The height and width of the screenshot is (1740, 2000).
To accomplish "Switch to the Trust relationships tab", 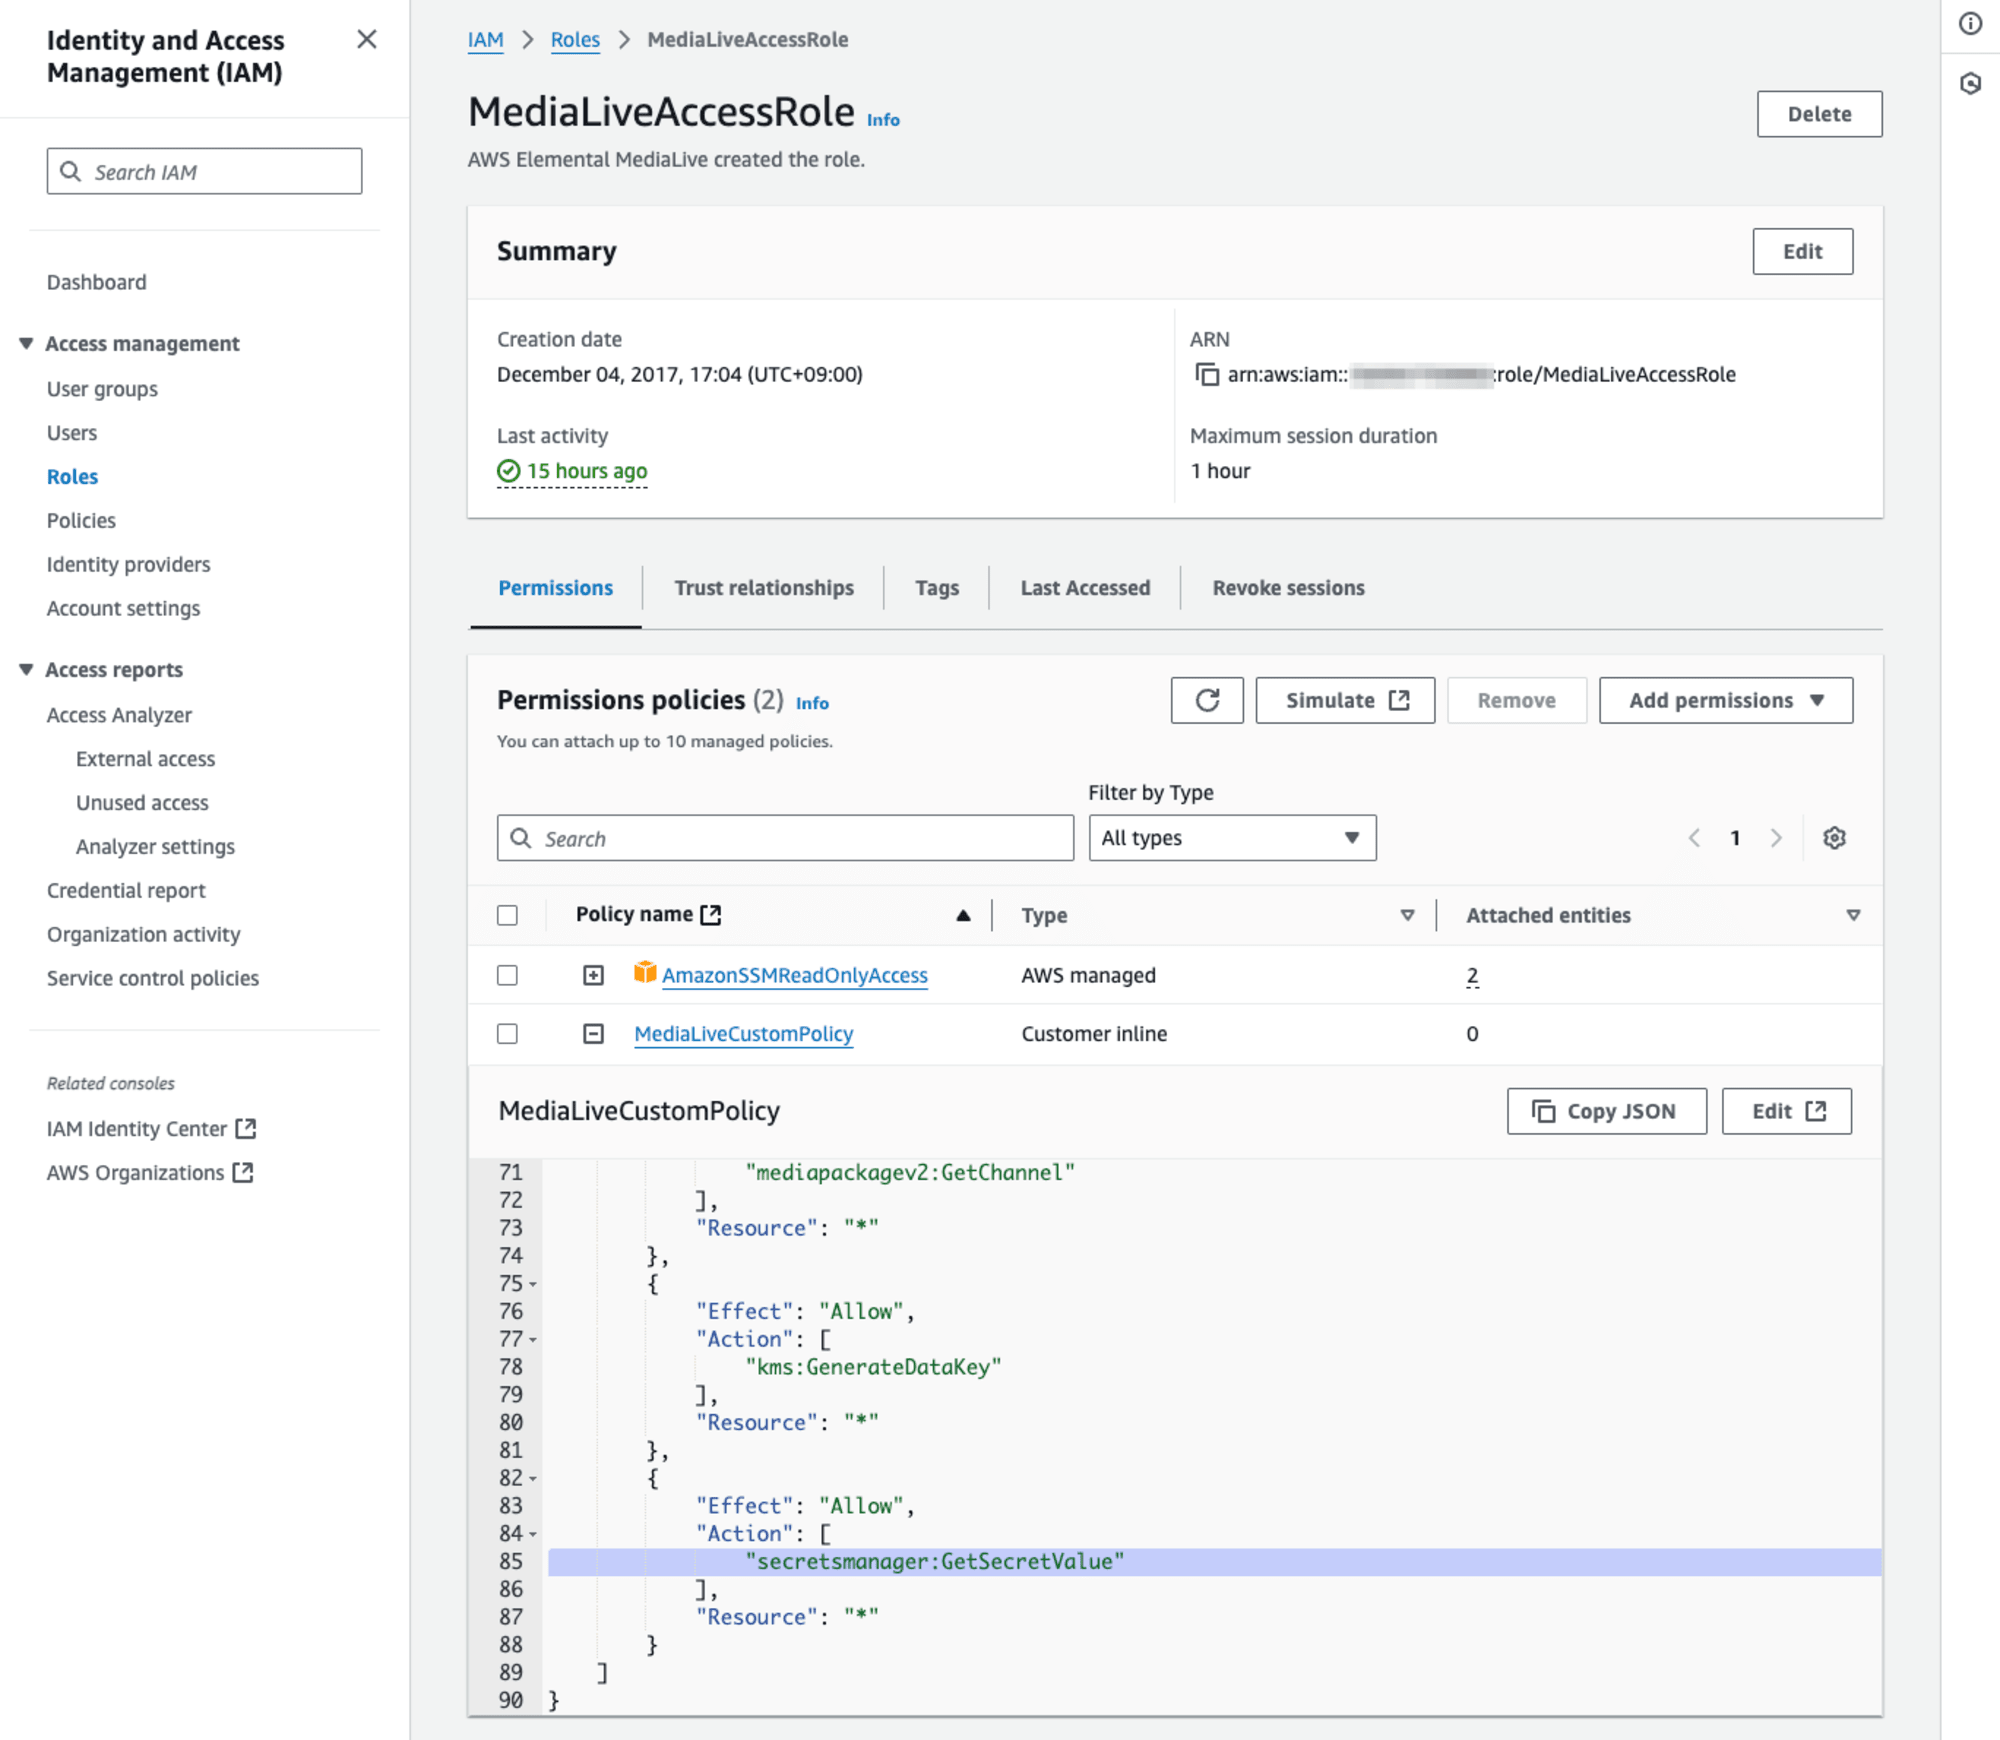I will coord(764,588).
